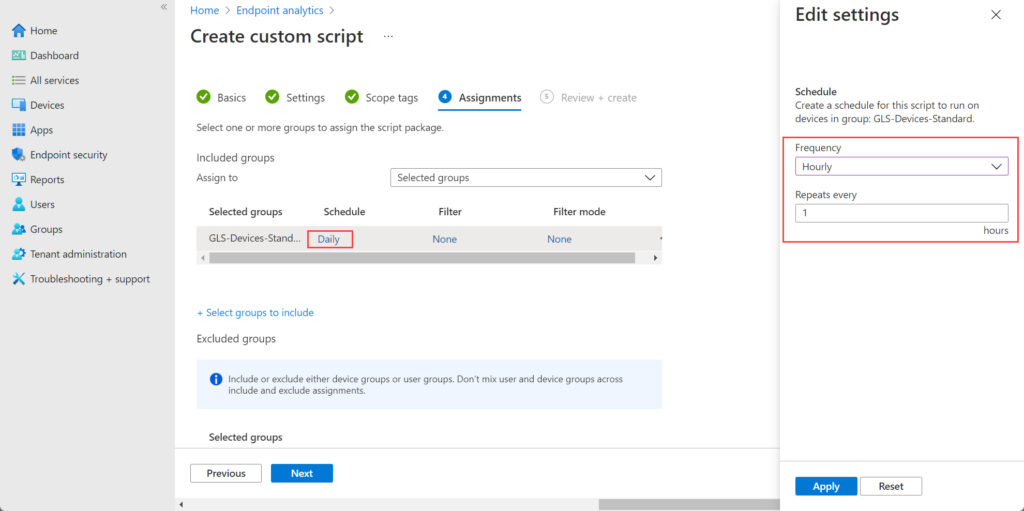Open the Reports icon in sidebar
Image resolution: width=1024 pixels, height=511 pixels.
tap(18, 180)
